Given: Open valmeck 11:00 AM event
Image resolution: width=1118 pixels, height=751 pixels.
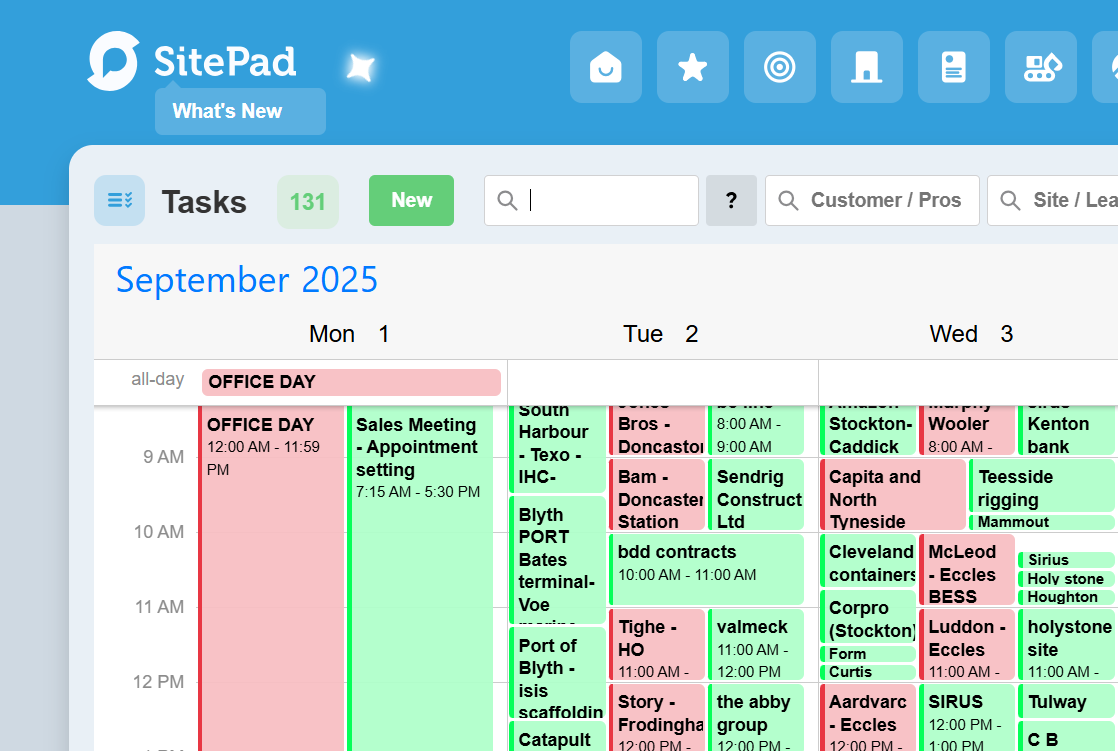Looking at the screenshot, I should (x=756, y=645).
